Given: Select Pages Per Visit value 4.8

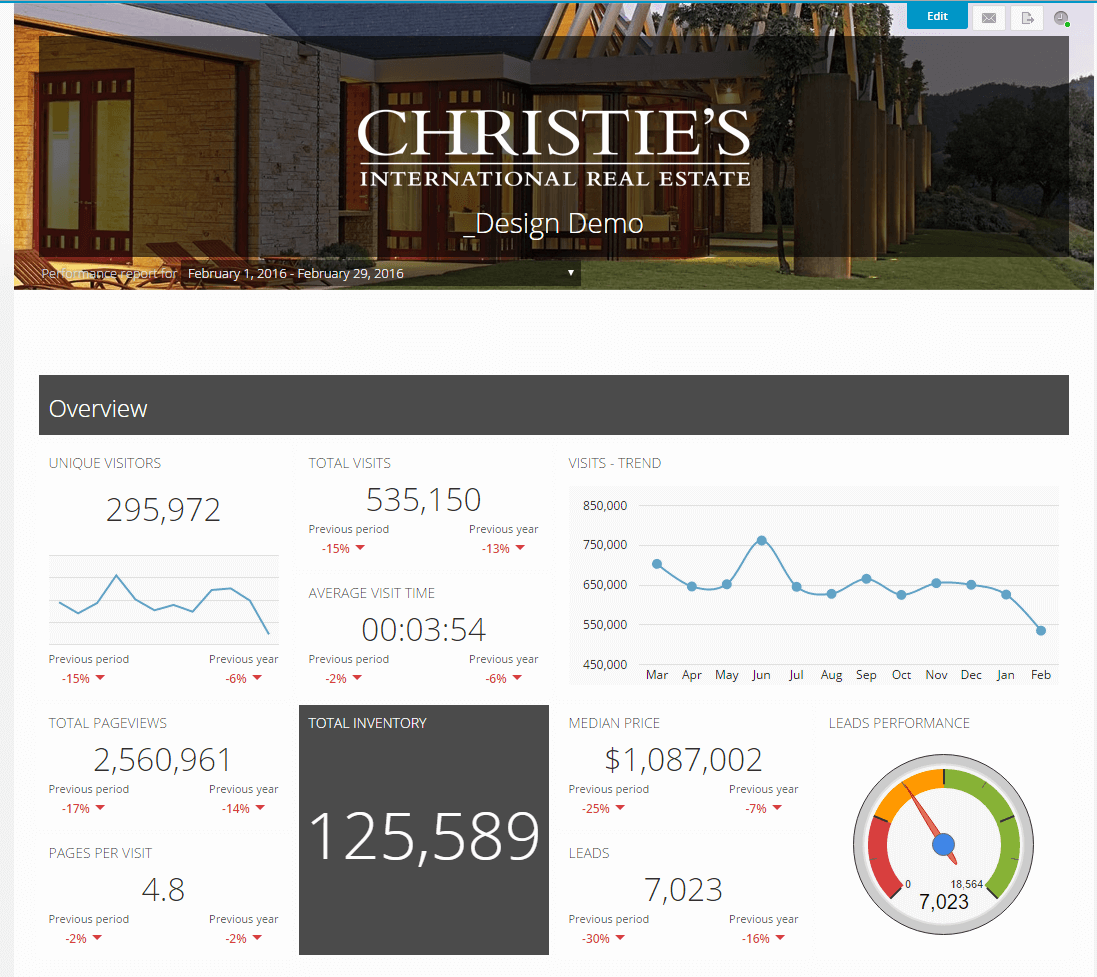Looking at the screenshot, I should click(163, 890).
